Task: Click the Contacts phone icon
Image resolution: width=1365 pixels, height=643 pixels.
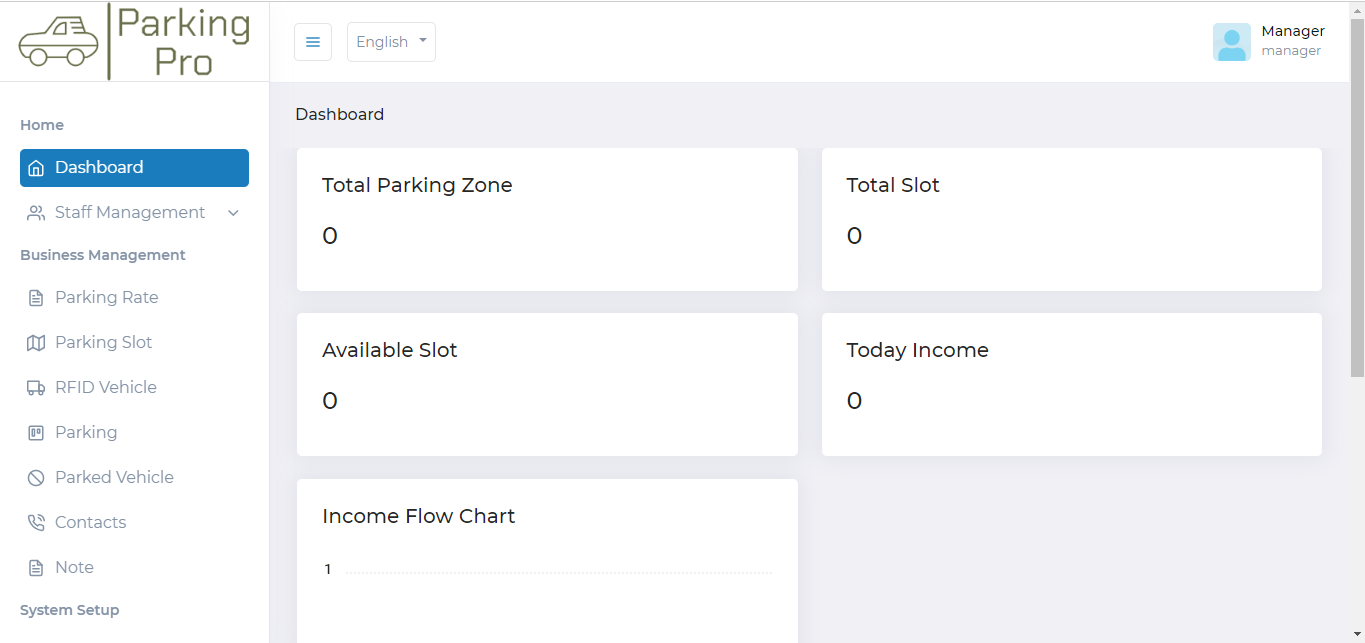Action: (36, 523)
